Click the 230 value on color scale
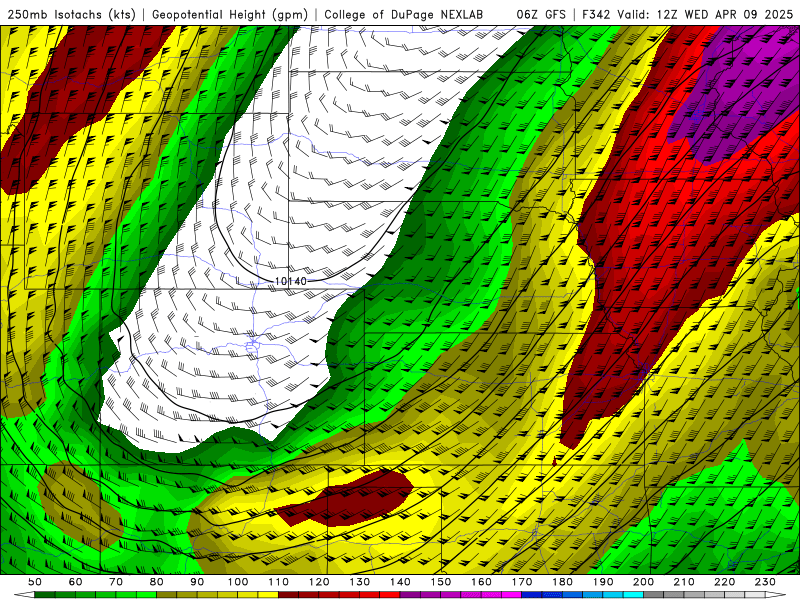 [x=765, y=582]
